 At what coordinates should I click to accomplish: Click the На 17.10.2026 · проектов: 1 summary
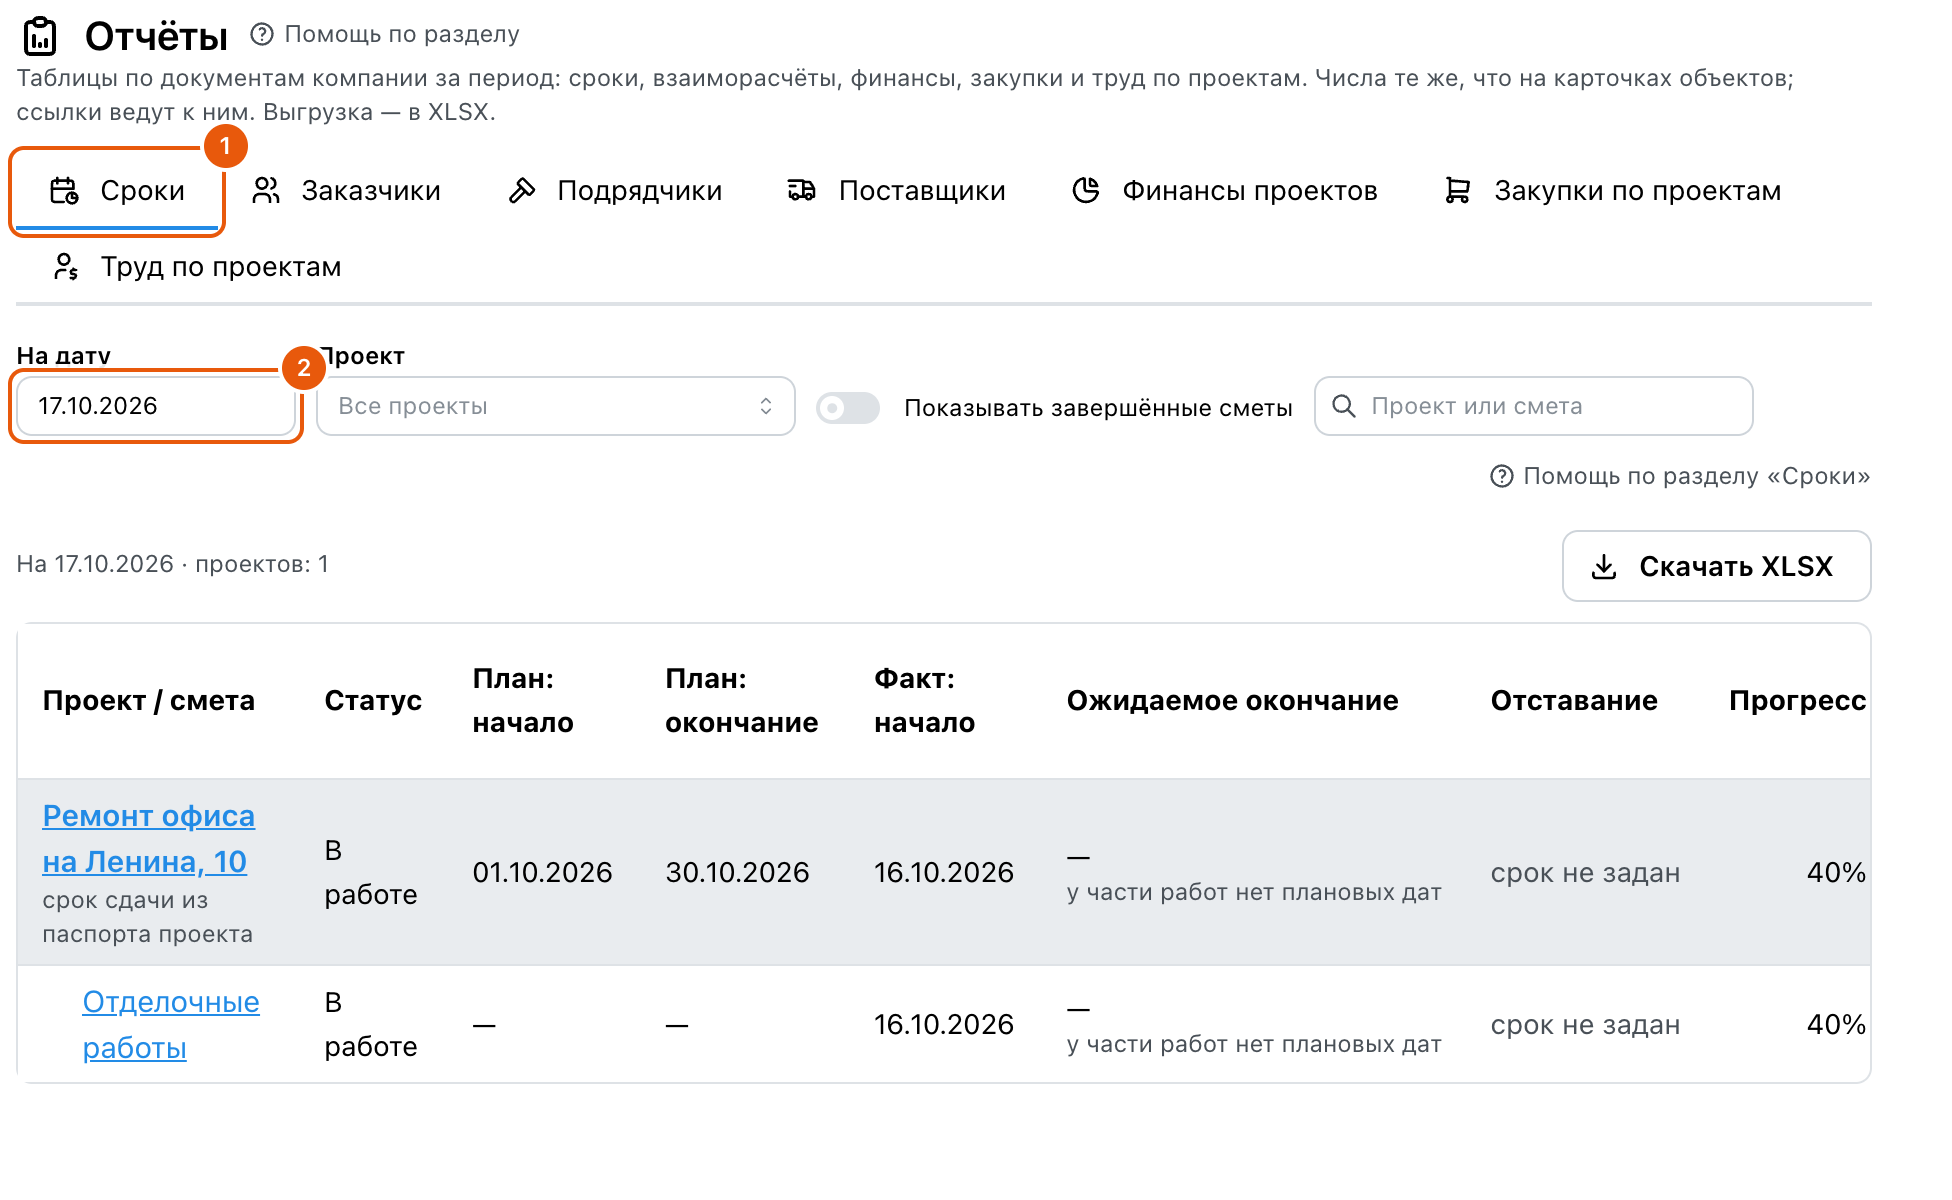pyautogui.click(x=172, y=564)
